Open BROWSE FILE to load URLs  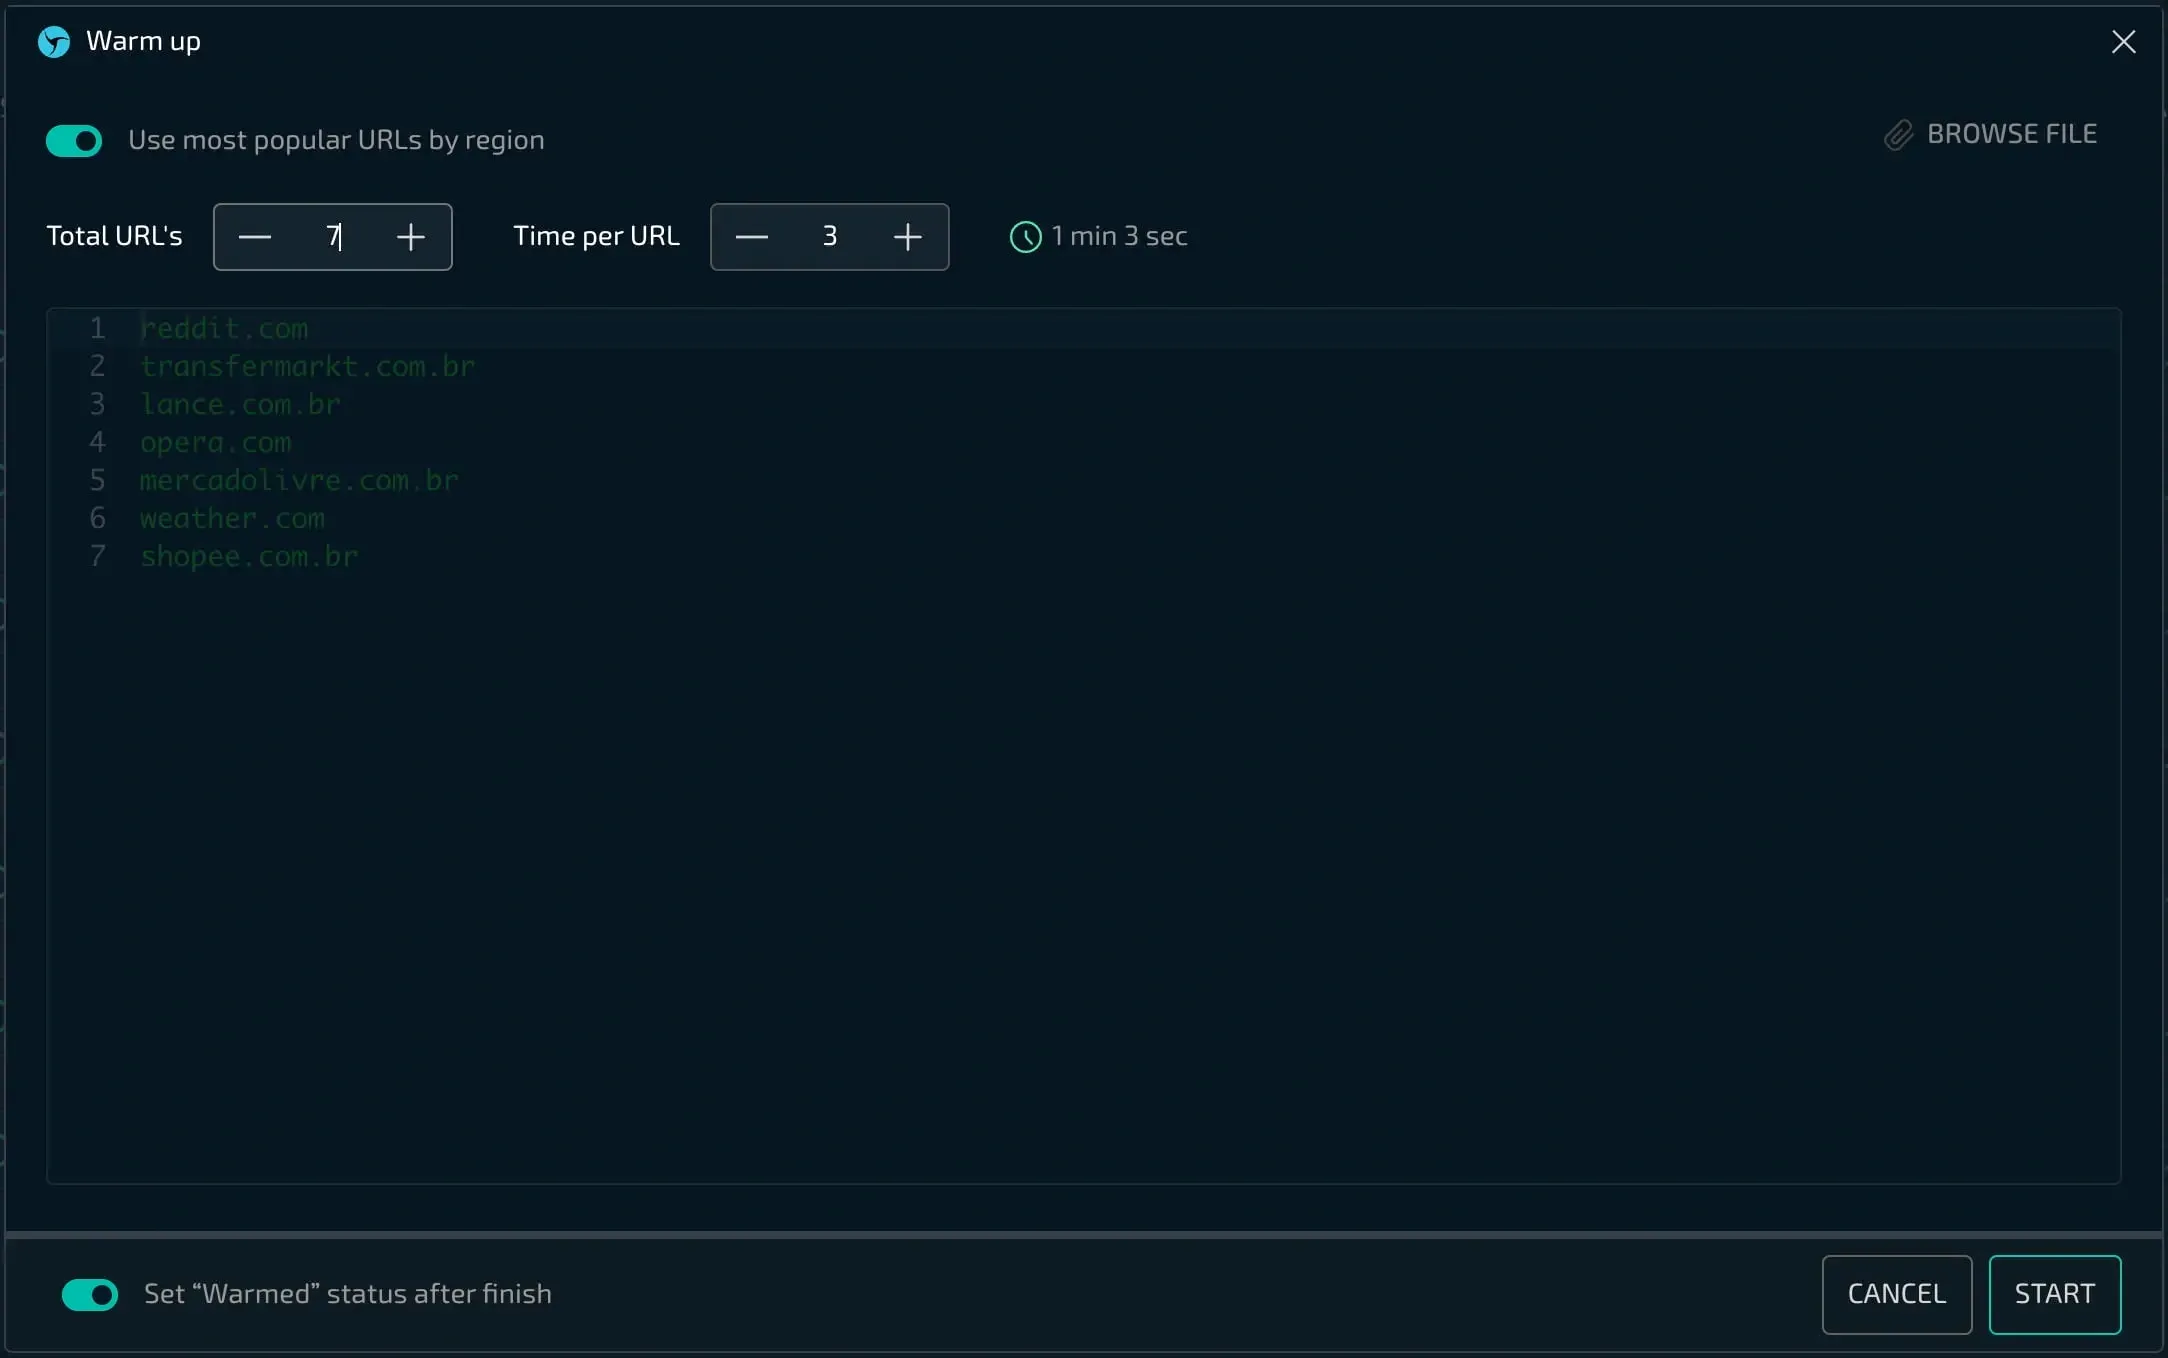point(1990,135)
